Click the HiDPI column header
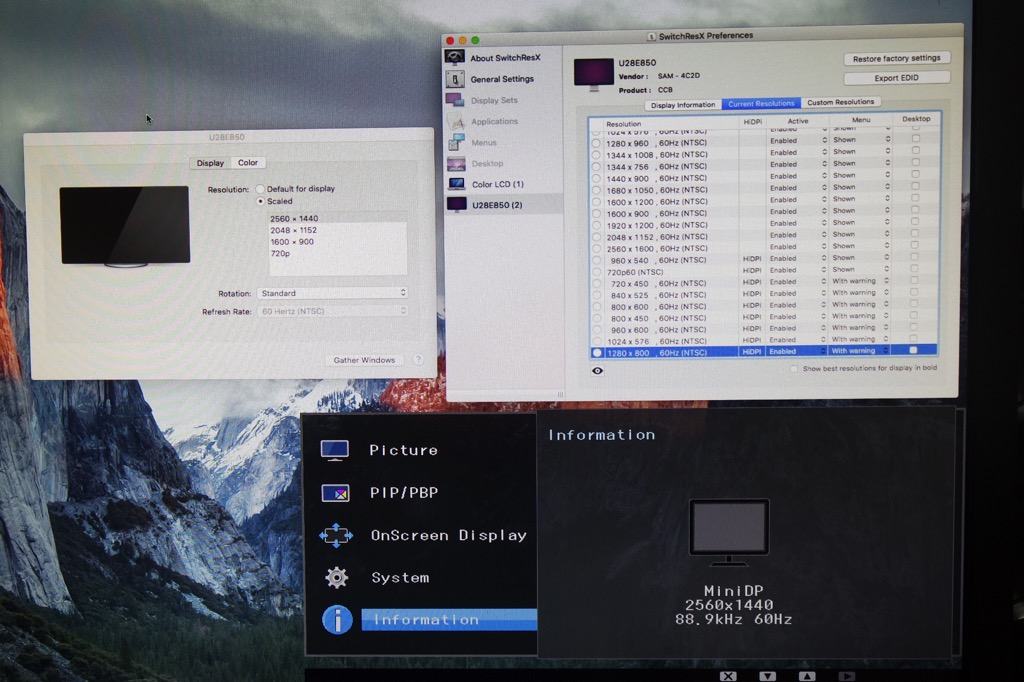1024x682 pixels. pos(752,122)
